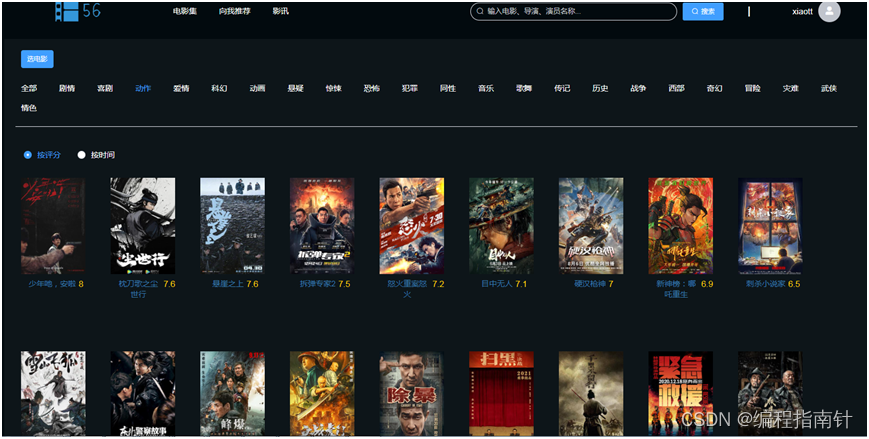Click the 选电影 button
The width and height of the screenshot is (869, 439).
coord(37,59)
